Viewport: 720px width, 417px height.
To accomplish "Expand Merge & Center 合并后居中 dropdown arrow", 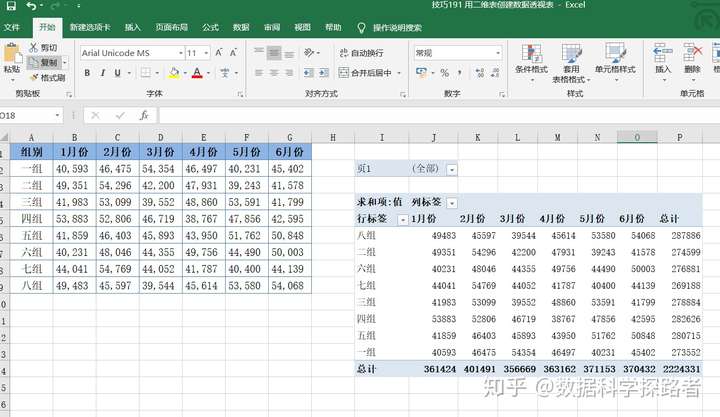I will (x=399, y=73).
